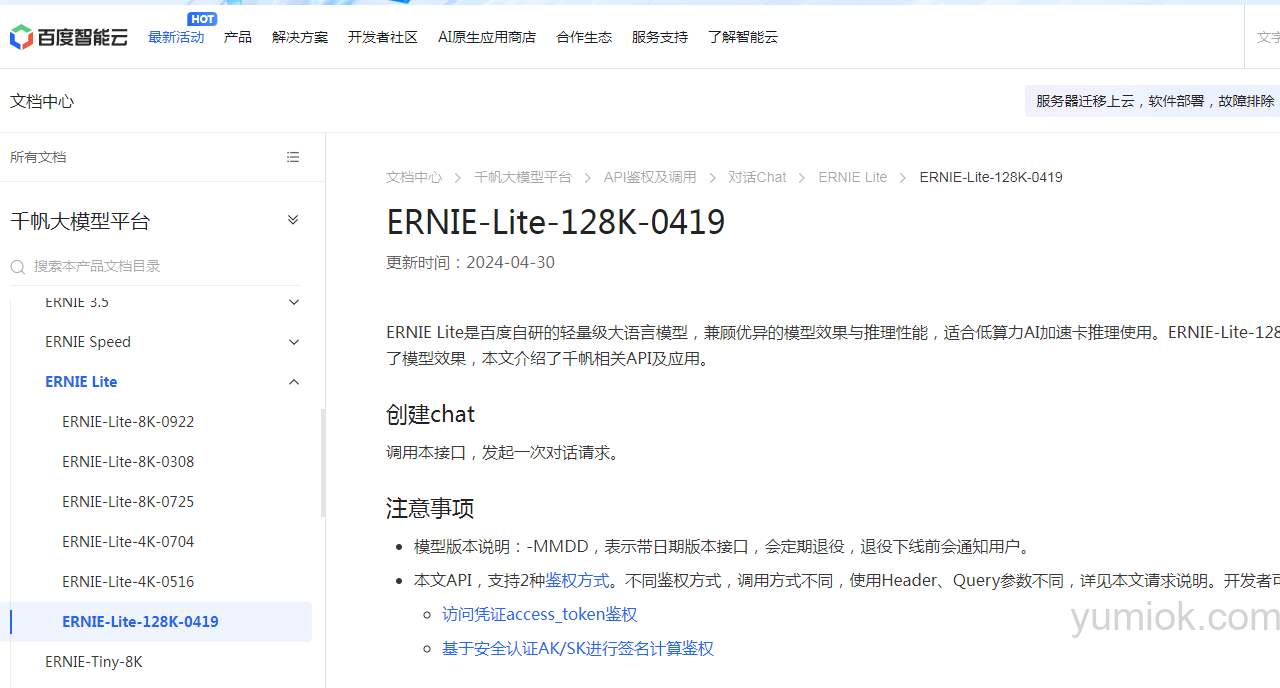Click the 创建chat heading

point(430,414)
